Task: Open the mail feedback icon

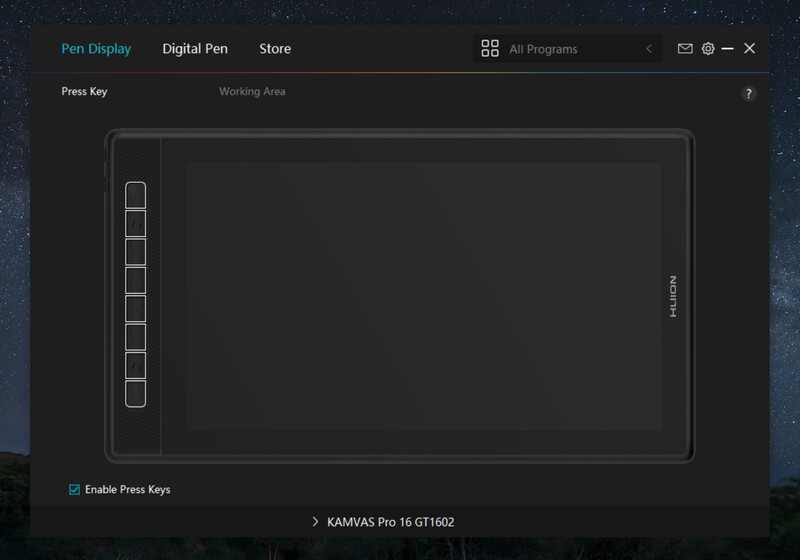Action: click(685, 48)
